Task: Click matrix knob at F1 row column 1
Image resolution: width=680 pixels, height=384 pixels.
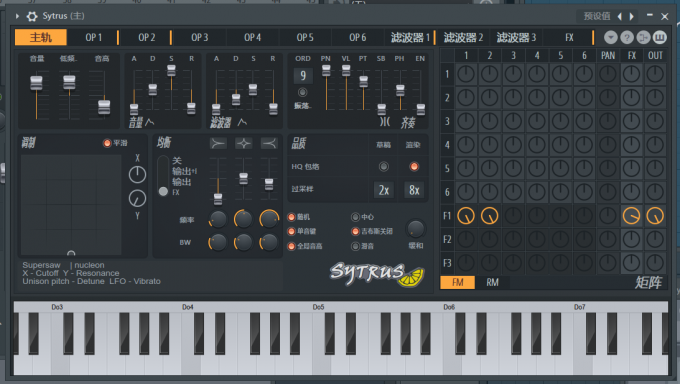Action: click(x=466, y=216)
